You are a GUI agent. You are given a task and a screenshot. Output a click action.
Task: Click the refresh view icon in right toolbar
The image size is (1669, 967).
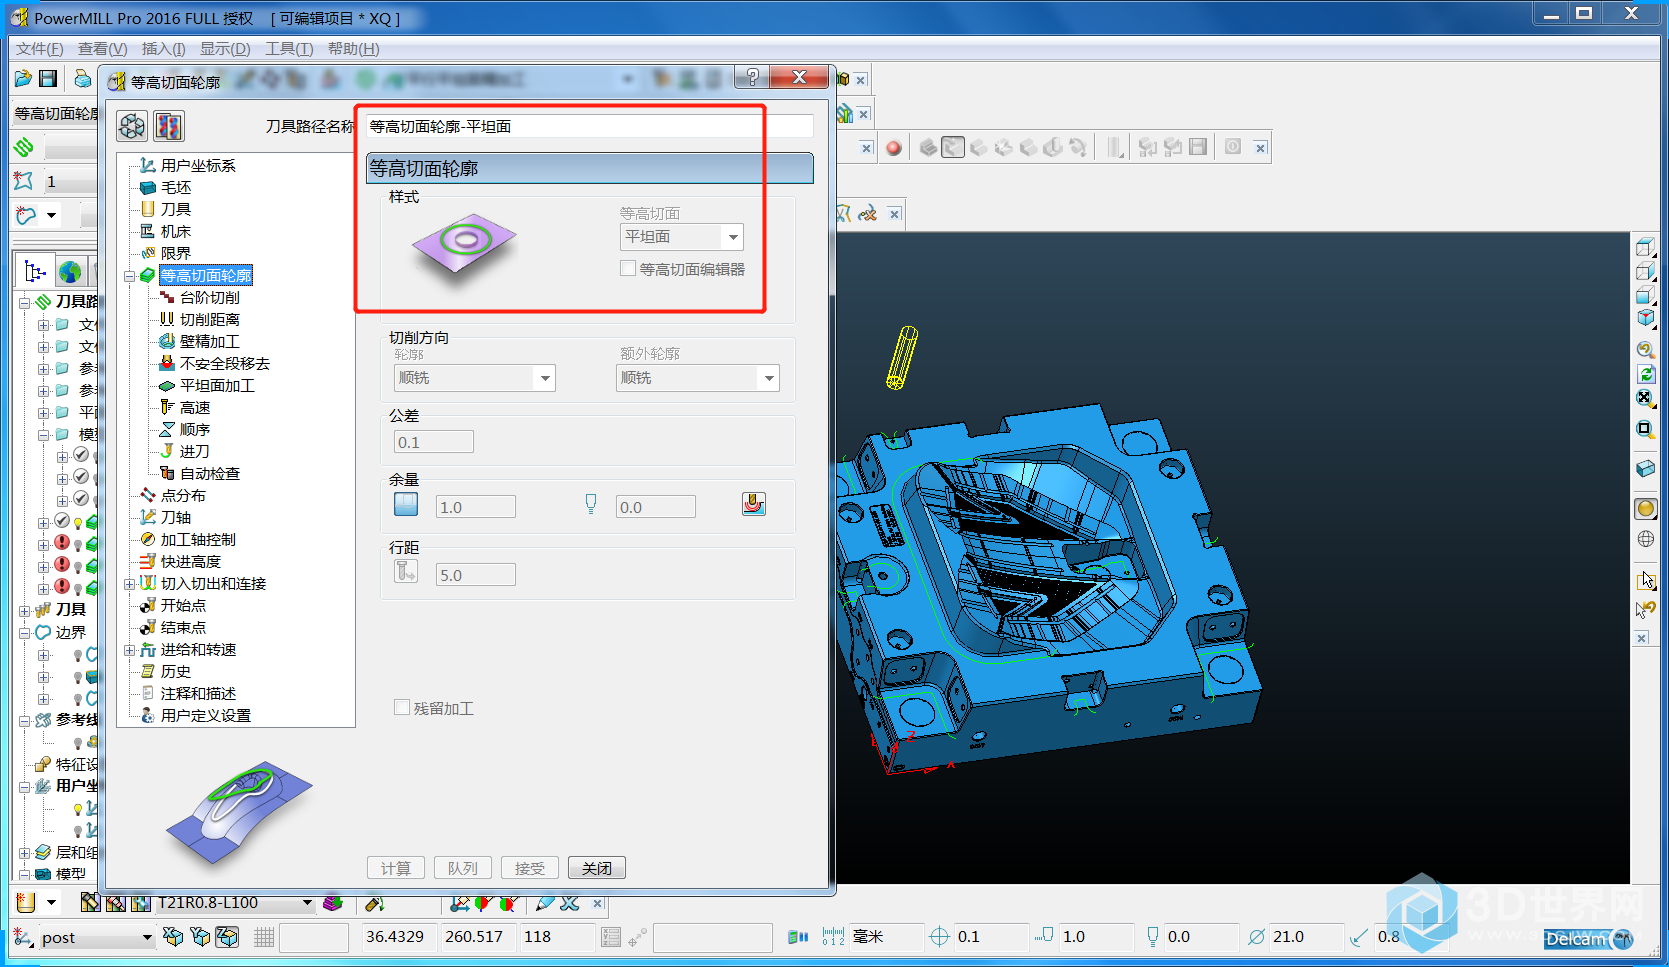pyautogui.click(x=1645, y=374)
